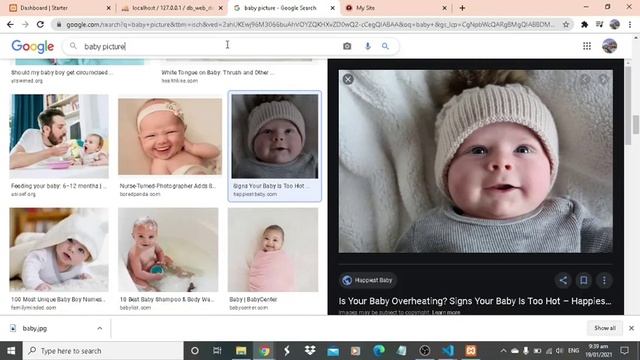The image size is (640, 360).
Task: Close the Dashboard | Starter tab
Action: tap(108, 8)
